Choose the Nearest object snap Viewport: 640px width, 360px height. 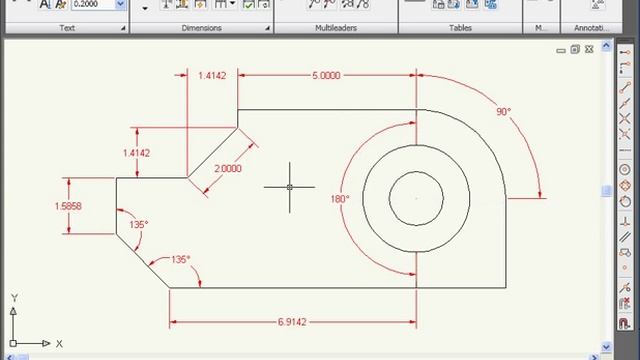tap(625, 288)
